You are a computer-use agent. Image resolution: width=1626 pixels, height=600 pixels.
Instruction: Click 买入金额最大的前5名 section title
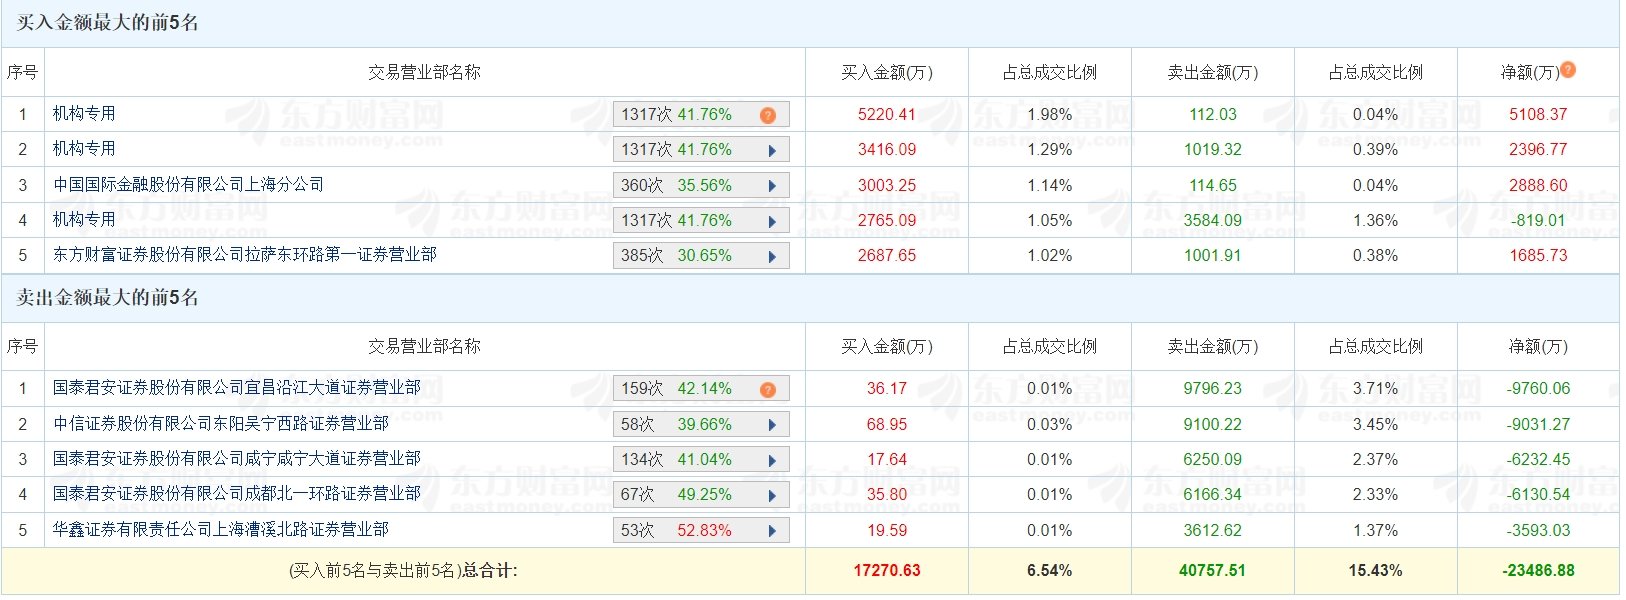click(107, 23)
